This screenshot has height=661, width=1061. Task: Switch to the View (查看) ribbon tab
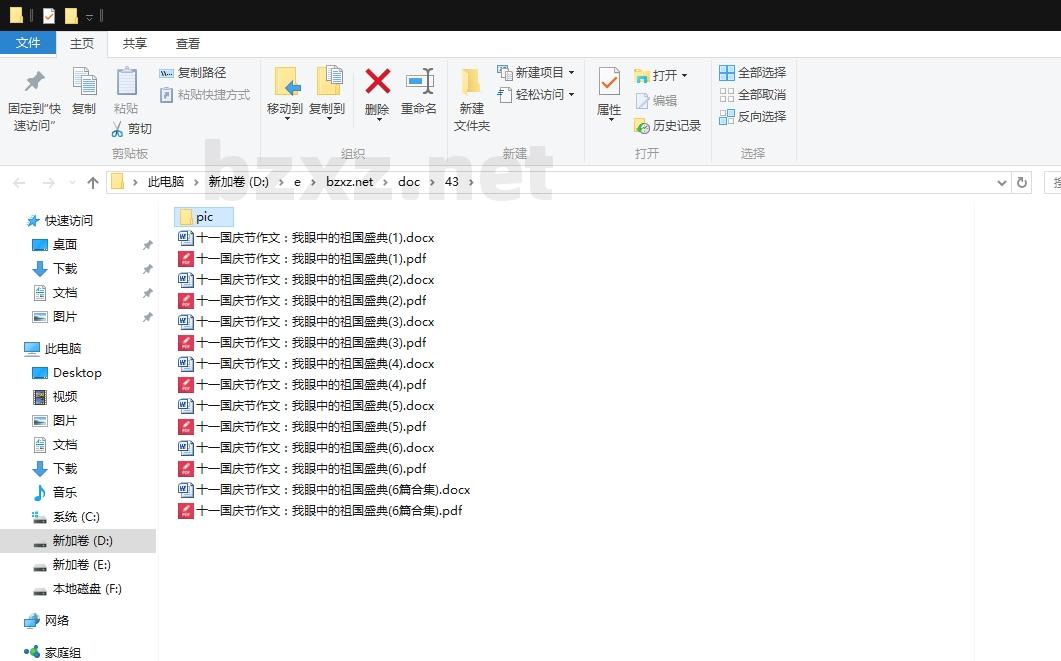coord(188,43)
